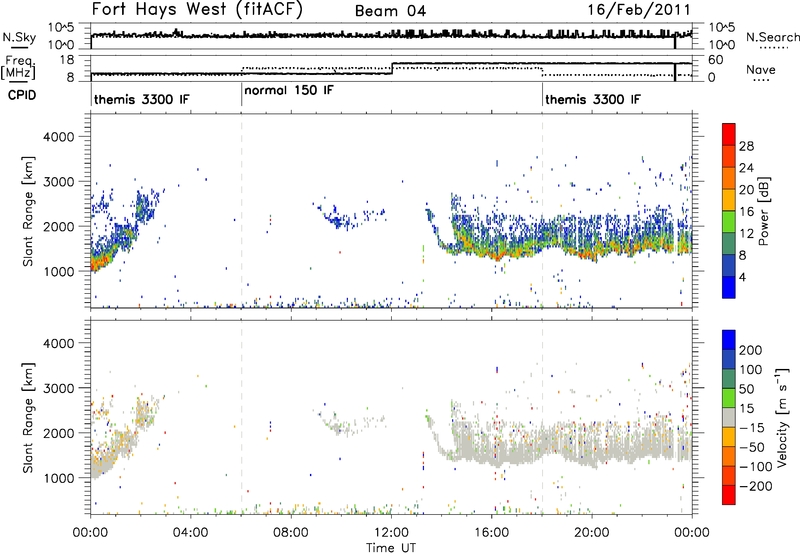Click the 'Velocity [m s-1]' color bar label
800x554 pixels.
(781, 417)
